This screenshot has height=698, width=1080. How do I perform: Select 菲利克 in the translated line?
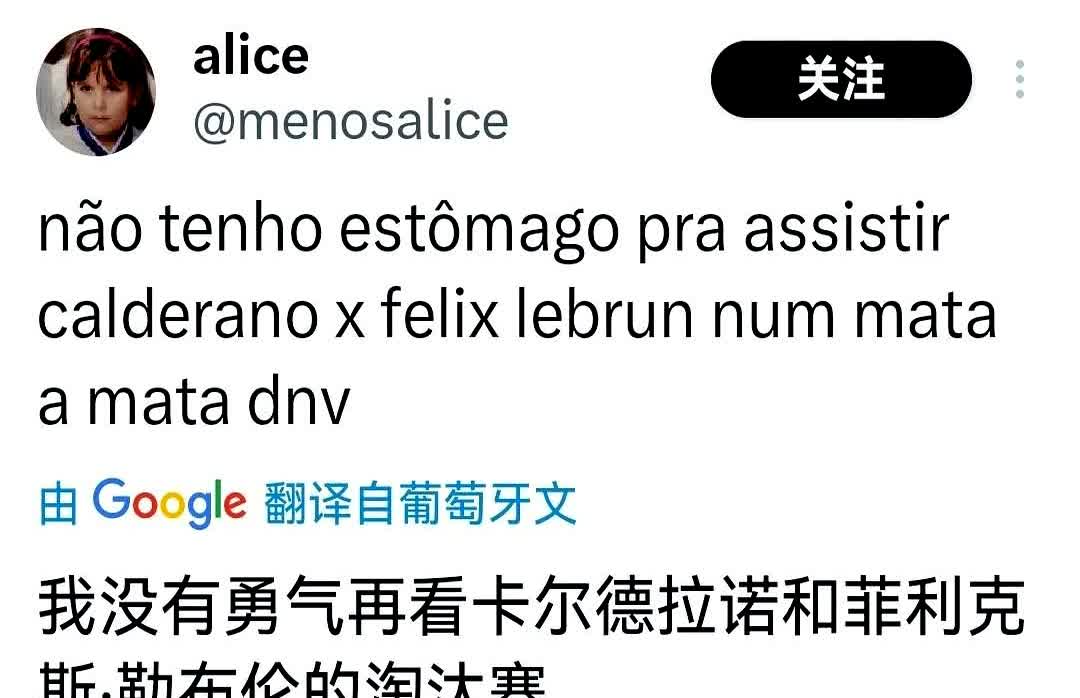933,607
